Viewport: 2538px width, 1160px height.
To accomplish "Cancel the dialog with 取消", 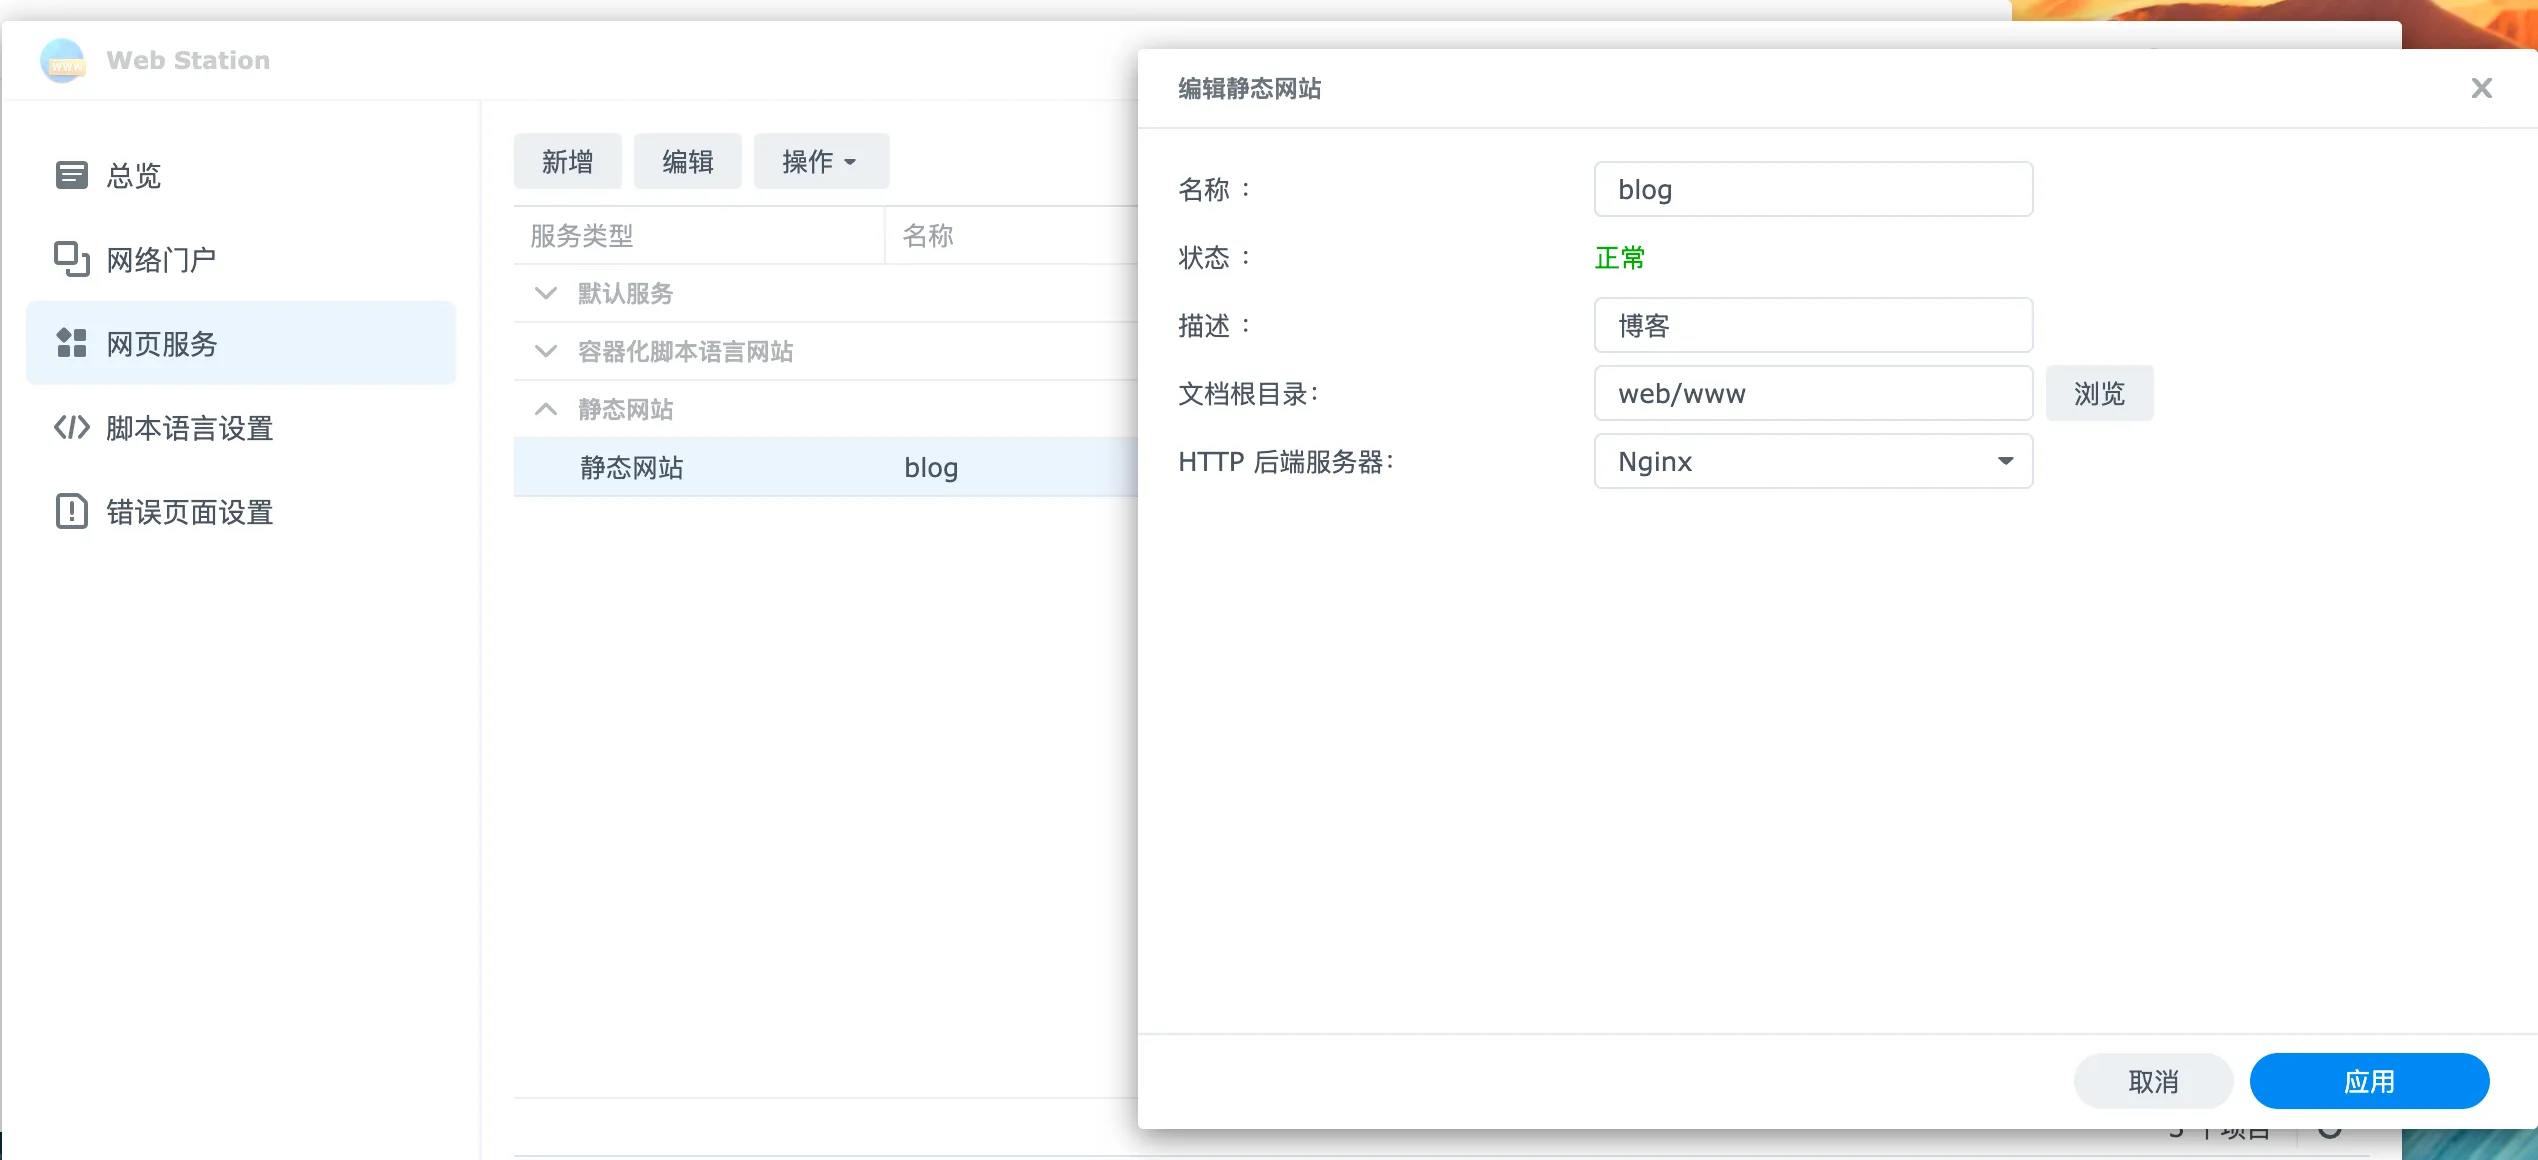I will (2152, 1082).
